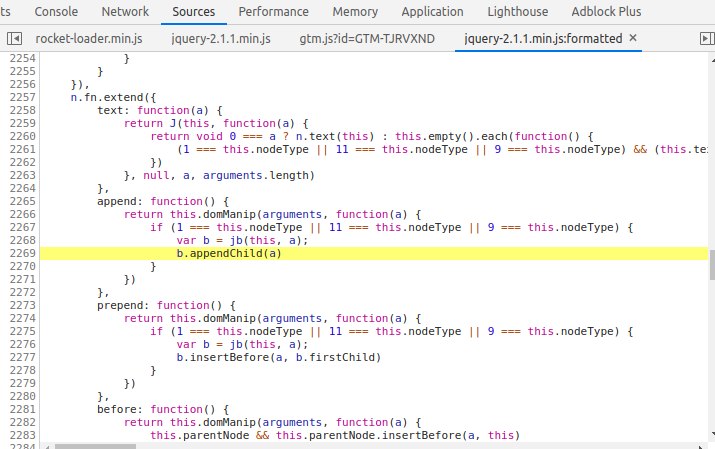Select the jquery-2.1.1.min.js:formatted file tab
Image resolution: width=715 pixels, height=449 pixels.
[x=543, y=39]
